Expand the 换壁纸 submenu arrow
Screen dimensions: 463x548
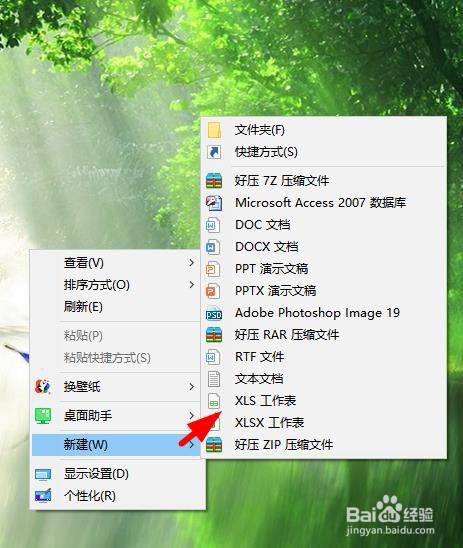tap(191, 387)
